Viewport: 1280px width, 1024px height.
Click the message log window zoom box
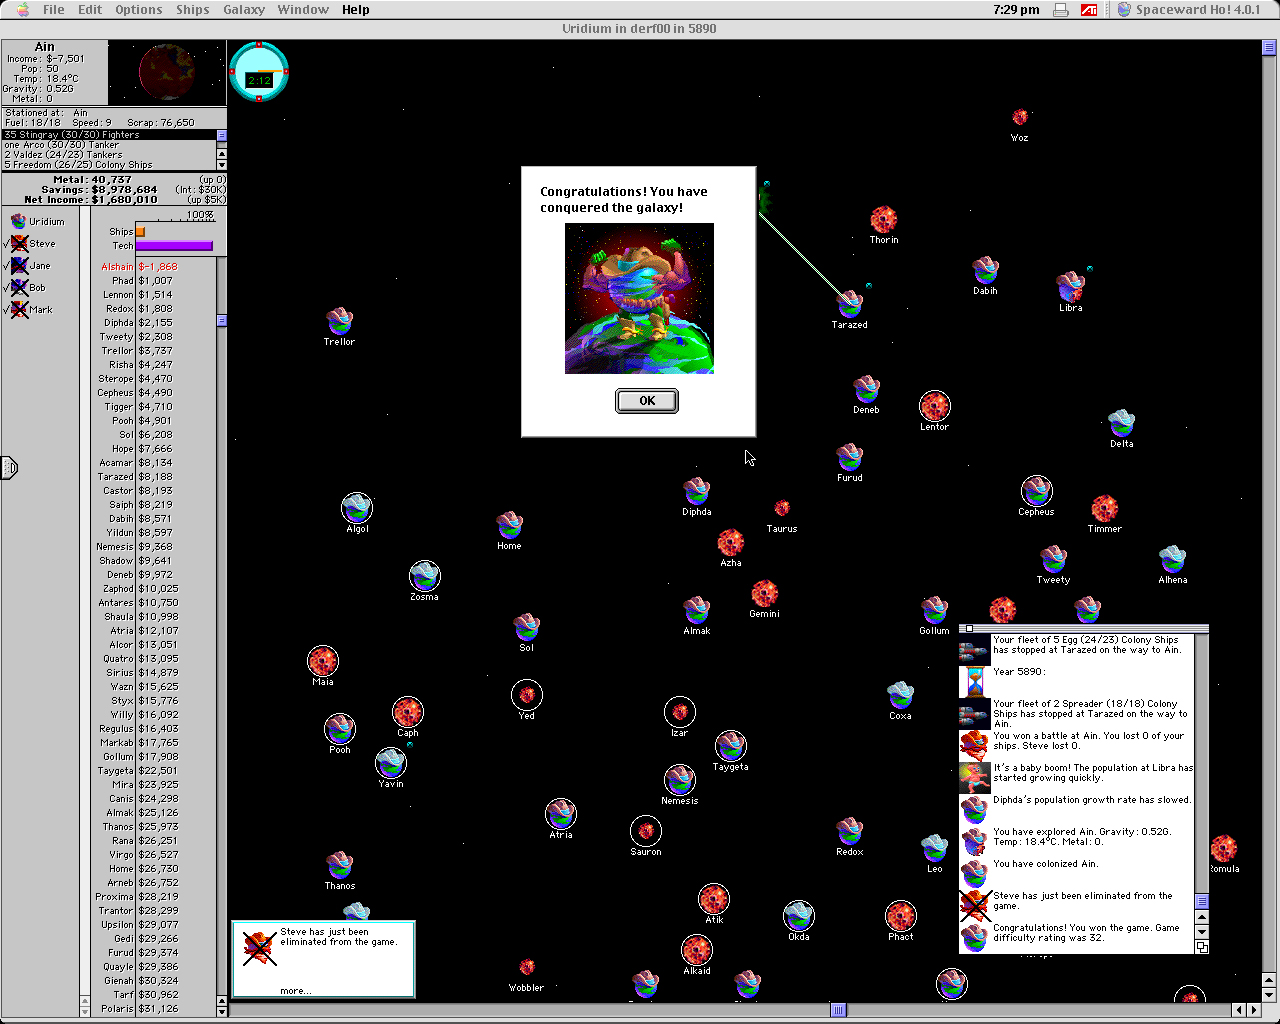[1202, 947]
